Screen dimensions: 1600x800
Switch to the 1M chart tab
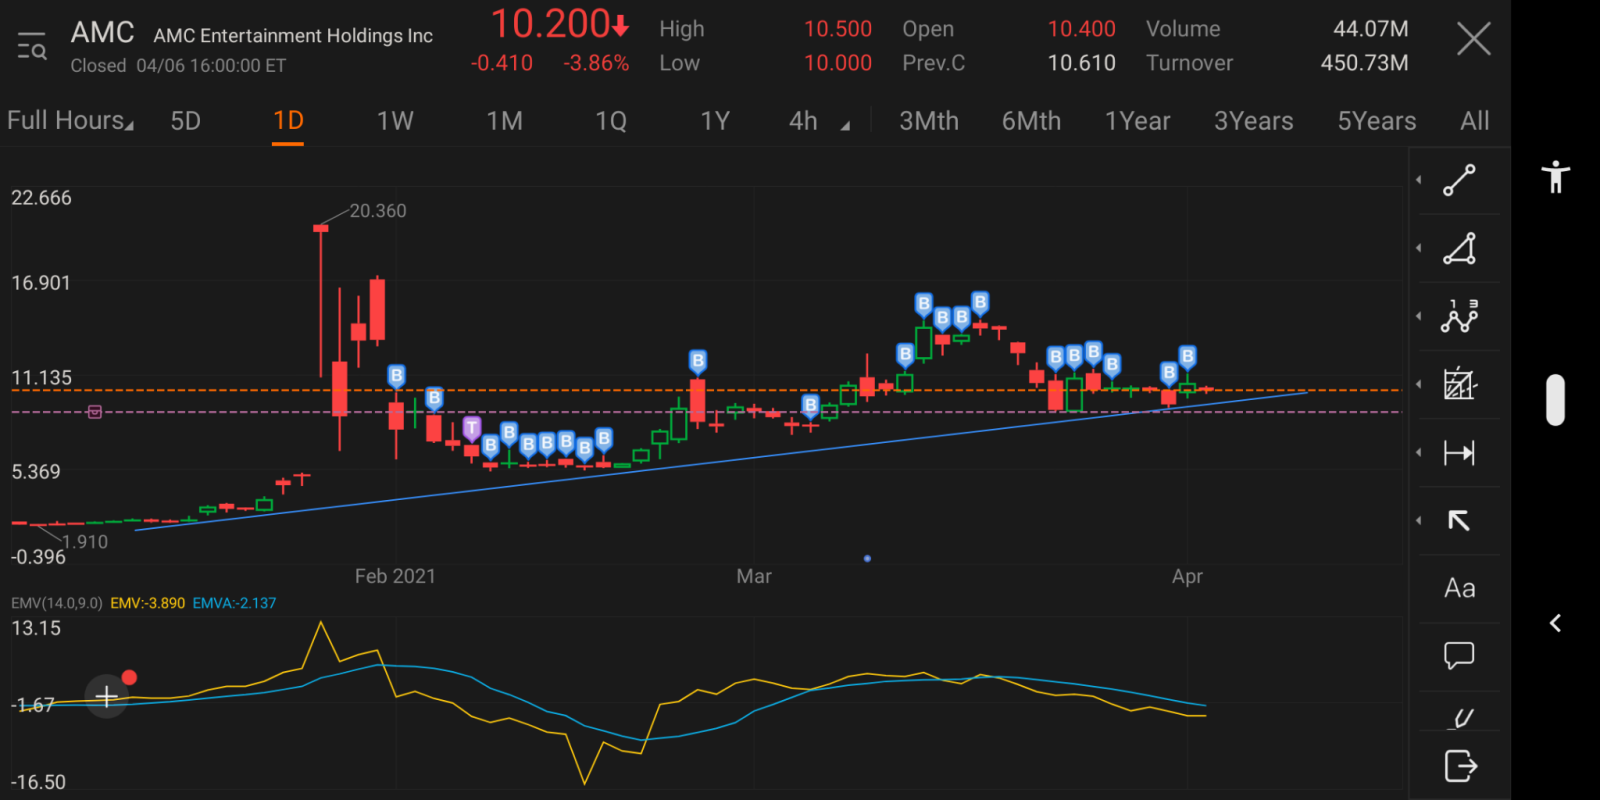(505, 121)
